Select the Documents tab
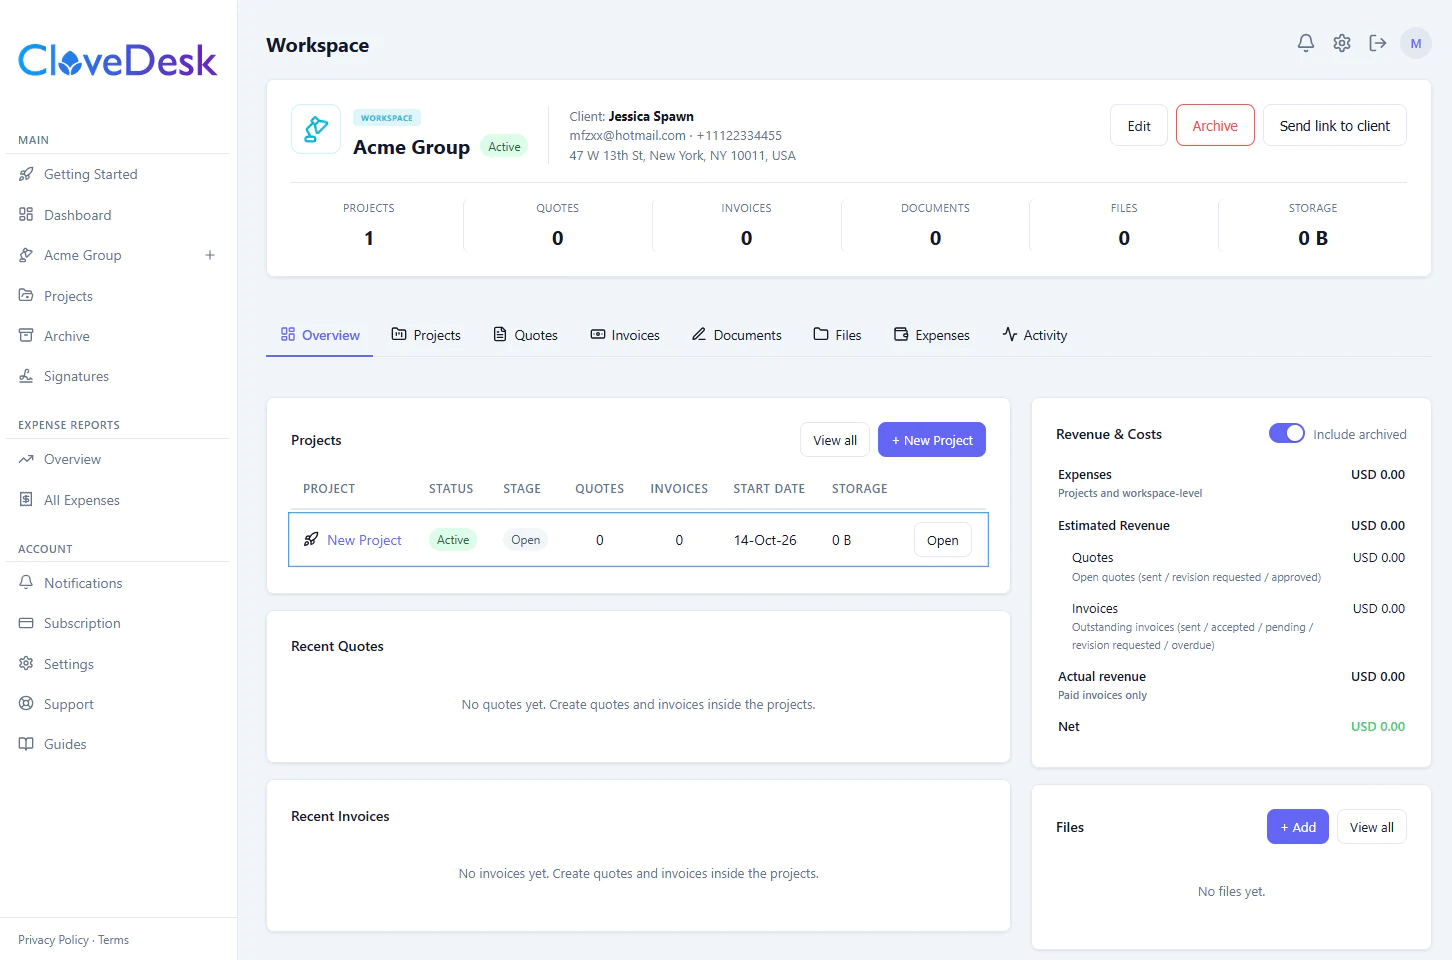This screenshot has height=960, width=1452. coord(737,335)
